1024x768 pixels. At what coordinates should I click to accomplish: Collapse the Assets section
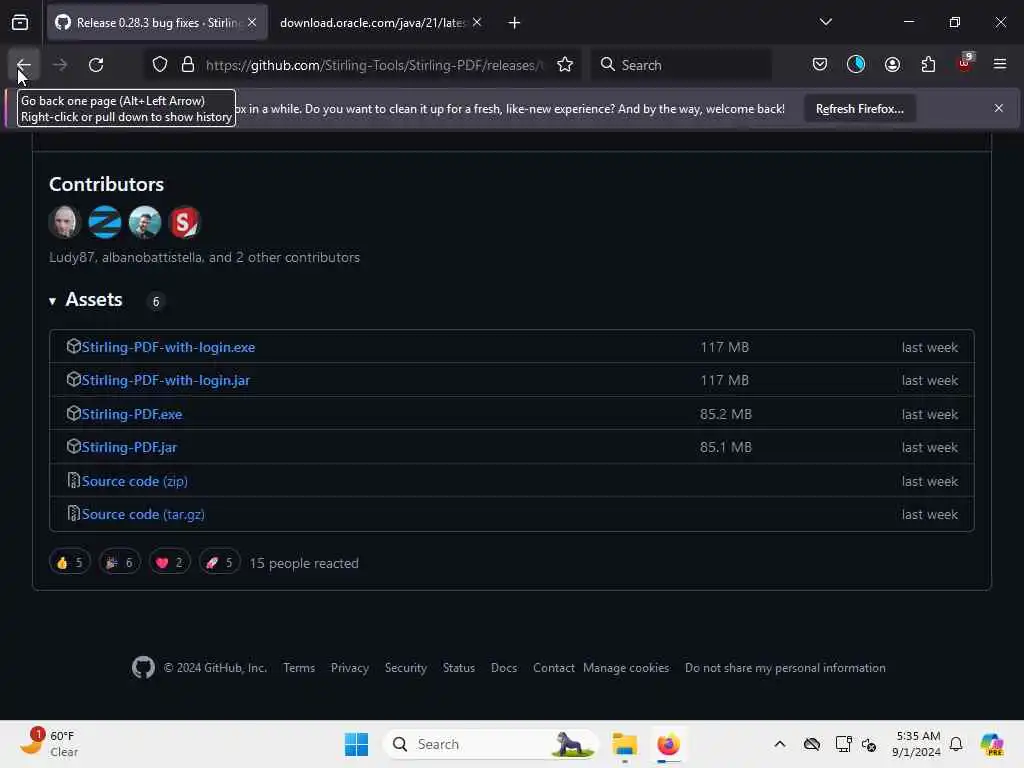86,300
